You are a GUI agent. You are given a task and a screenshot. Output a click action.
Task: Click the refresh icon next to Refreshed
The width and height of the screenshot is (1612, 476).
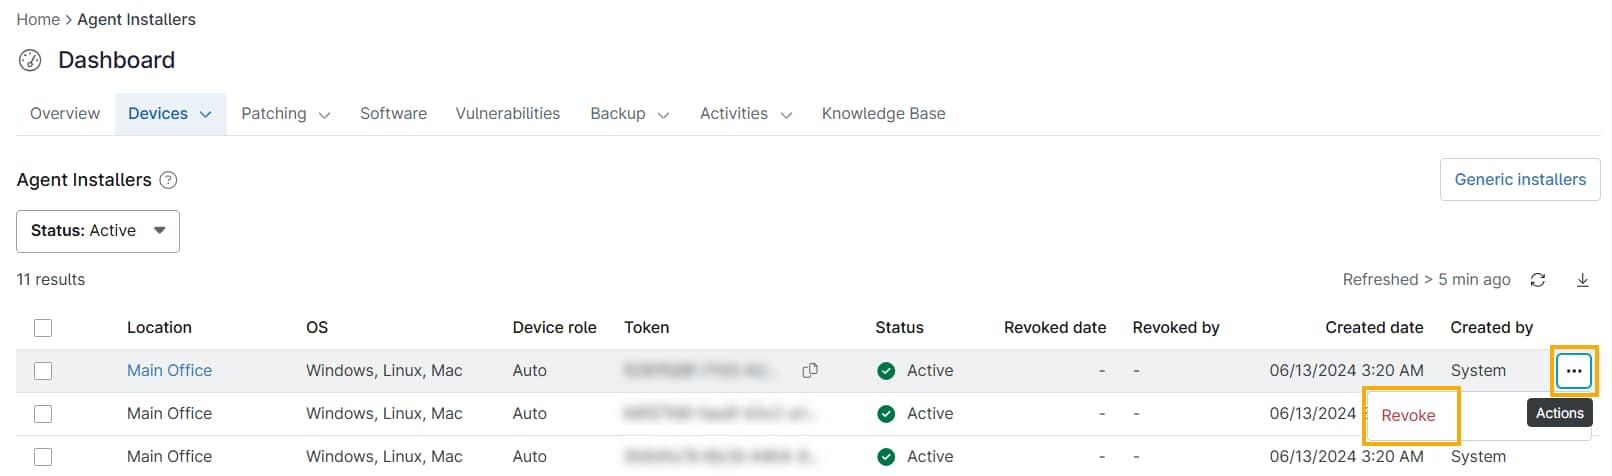click(1538, 280)
